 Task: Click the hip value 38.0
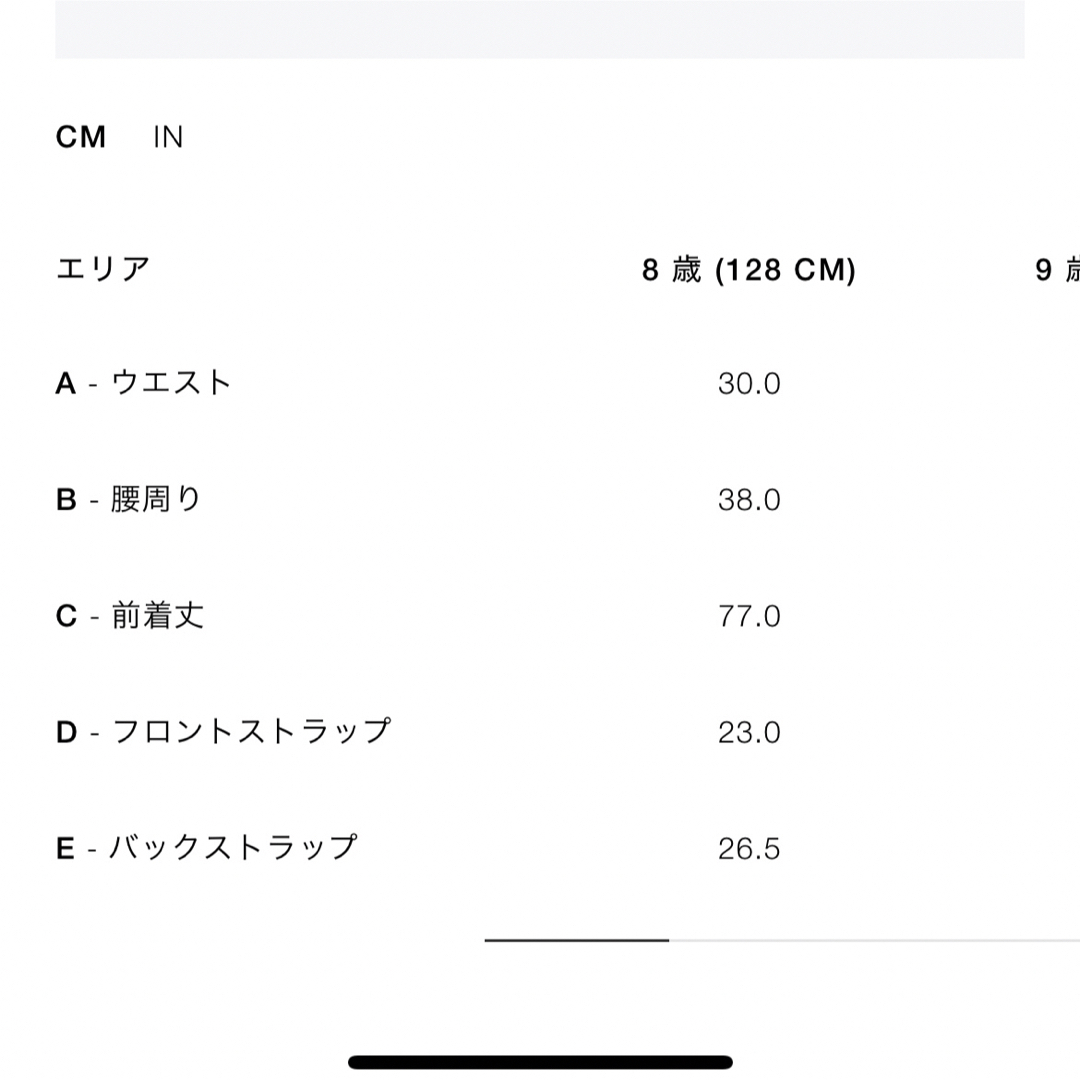point(749,500)
